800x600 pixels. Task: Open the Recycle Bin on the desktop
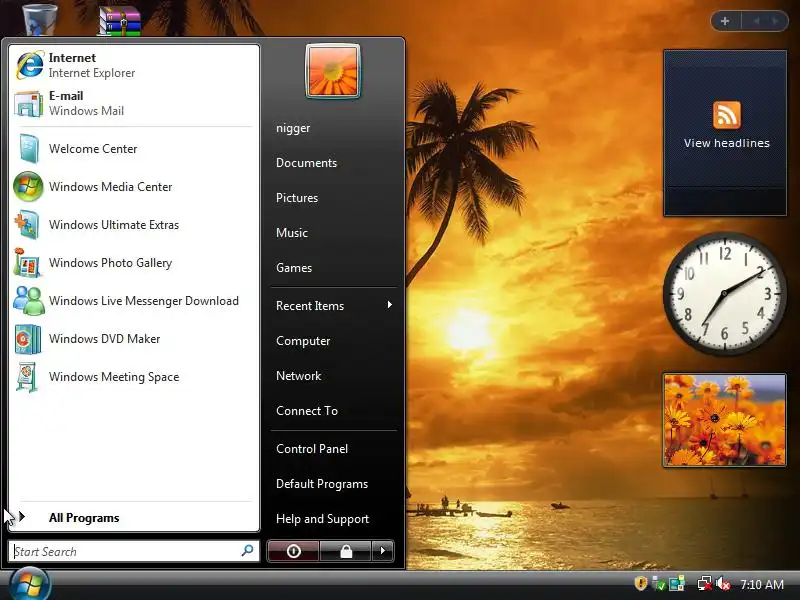click(40, 18)
